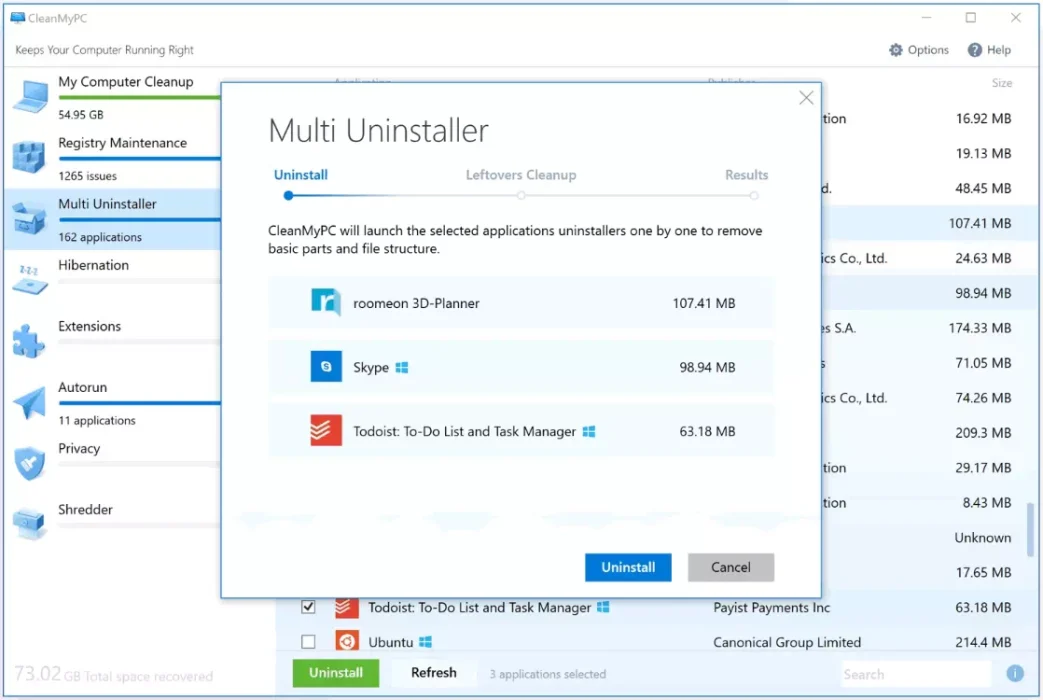
Task: Select the Skype row in dialog
Action: pyautogui.click(x=521, y=367)
